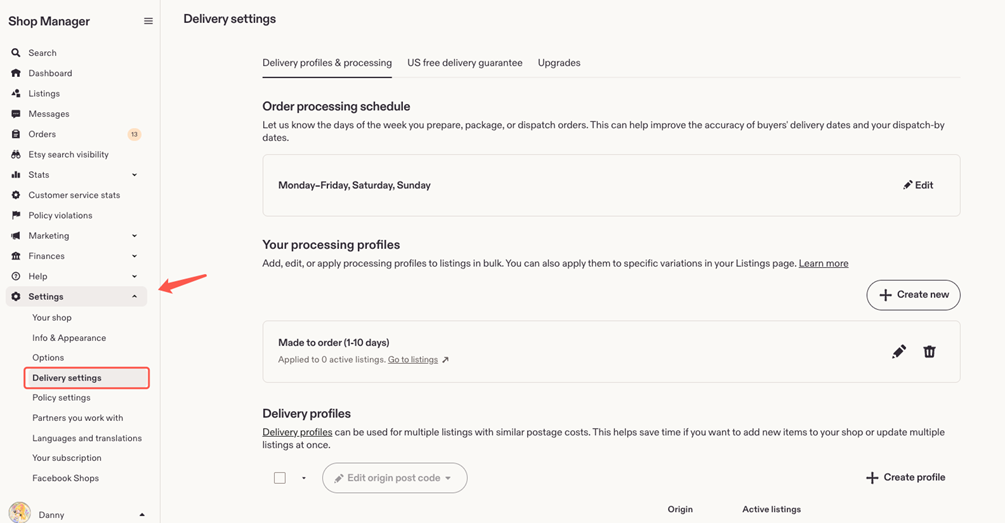
Task: Open Etsy search visibility binoculars icon
Action: point(16,154)
